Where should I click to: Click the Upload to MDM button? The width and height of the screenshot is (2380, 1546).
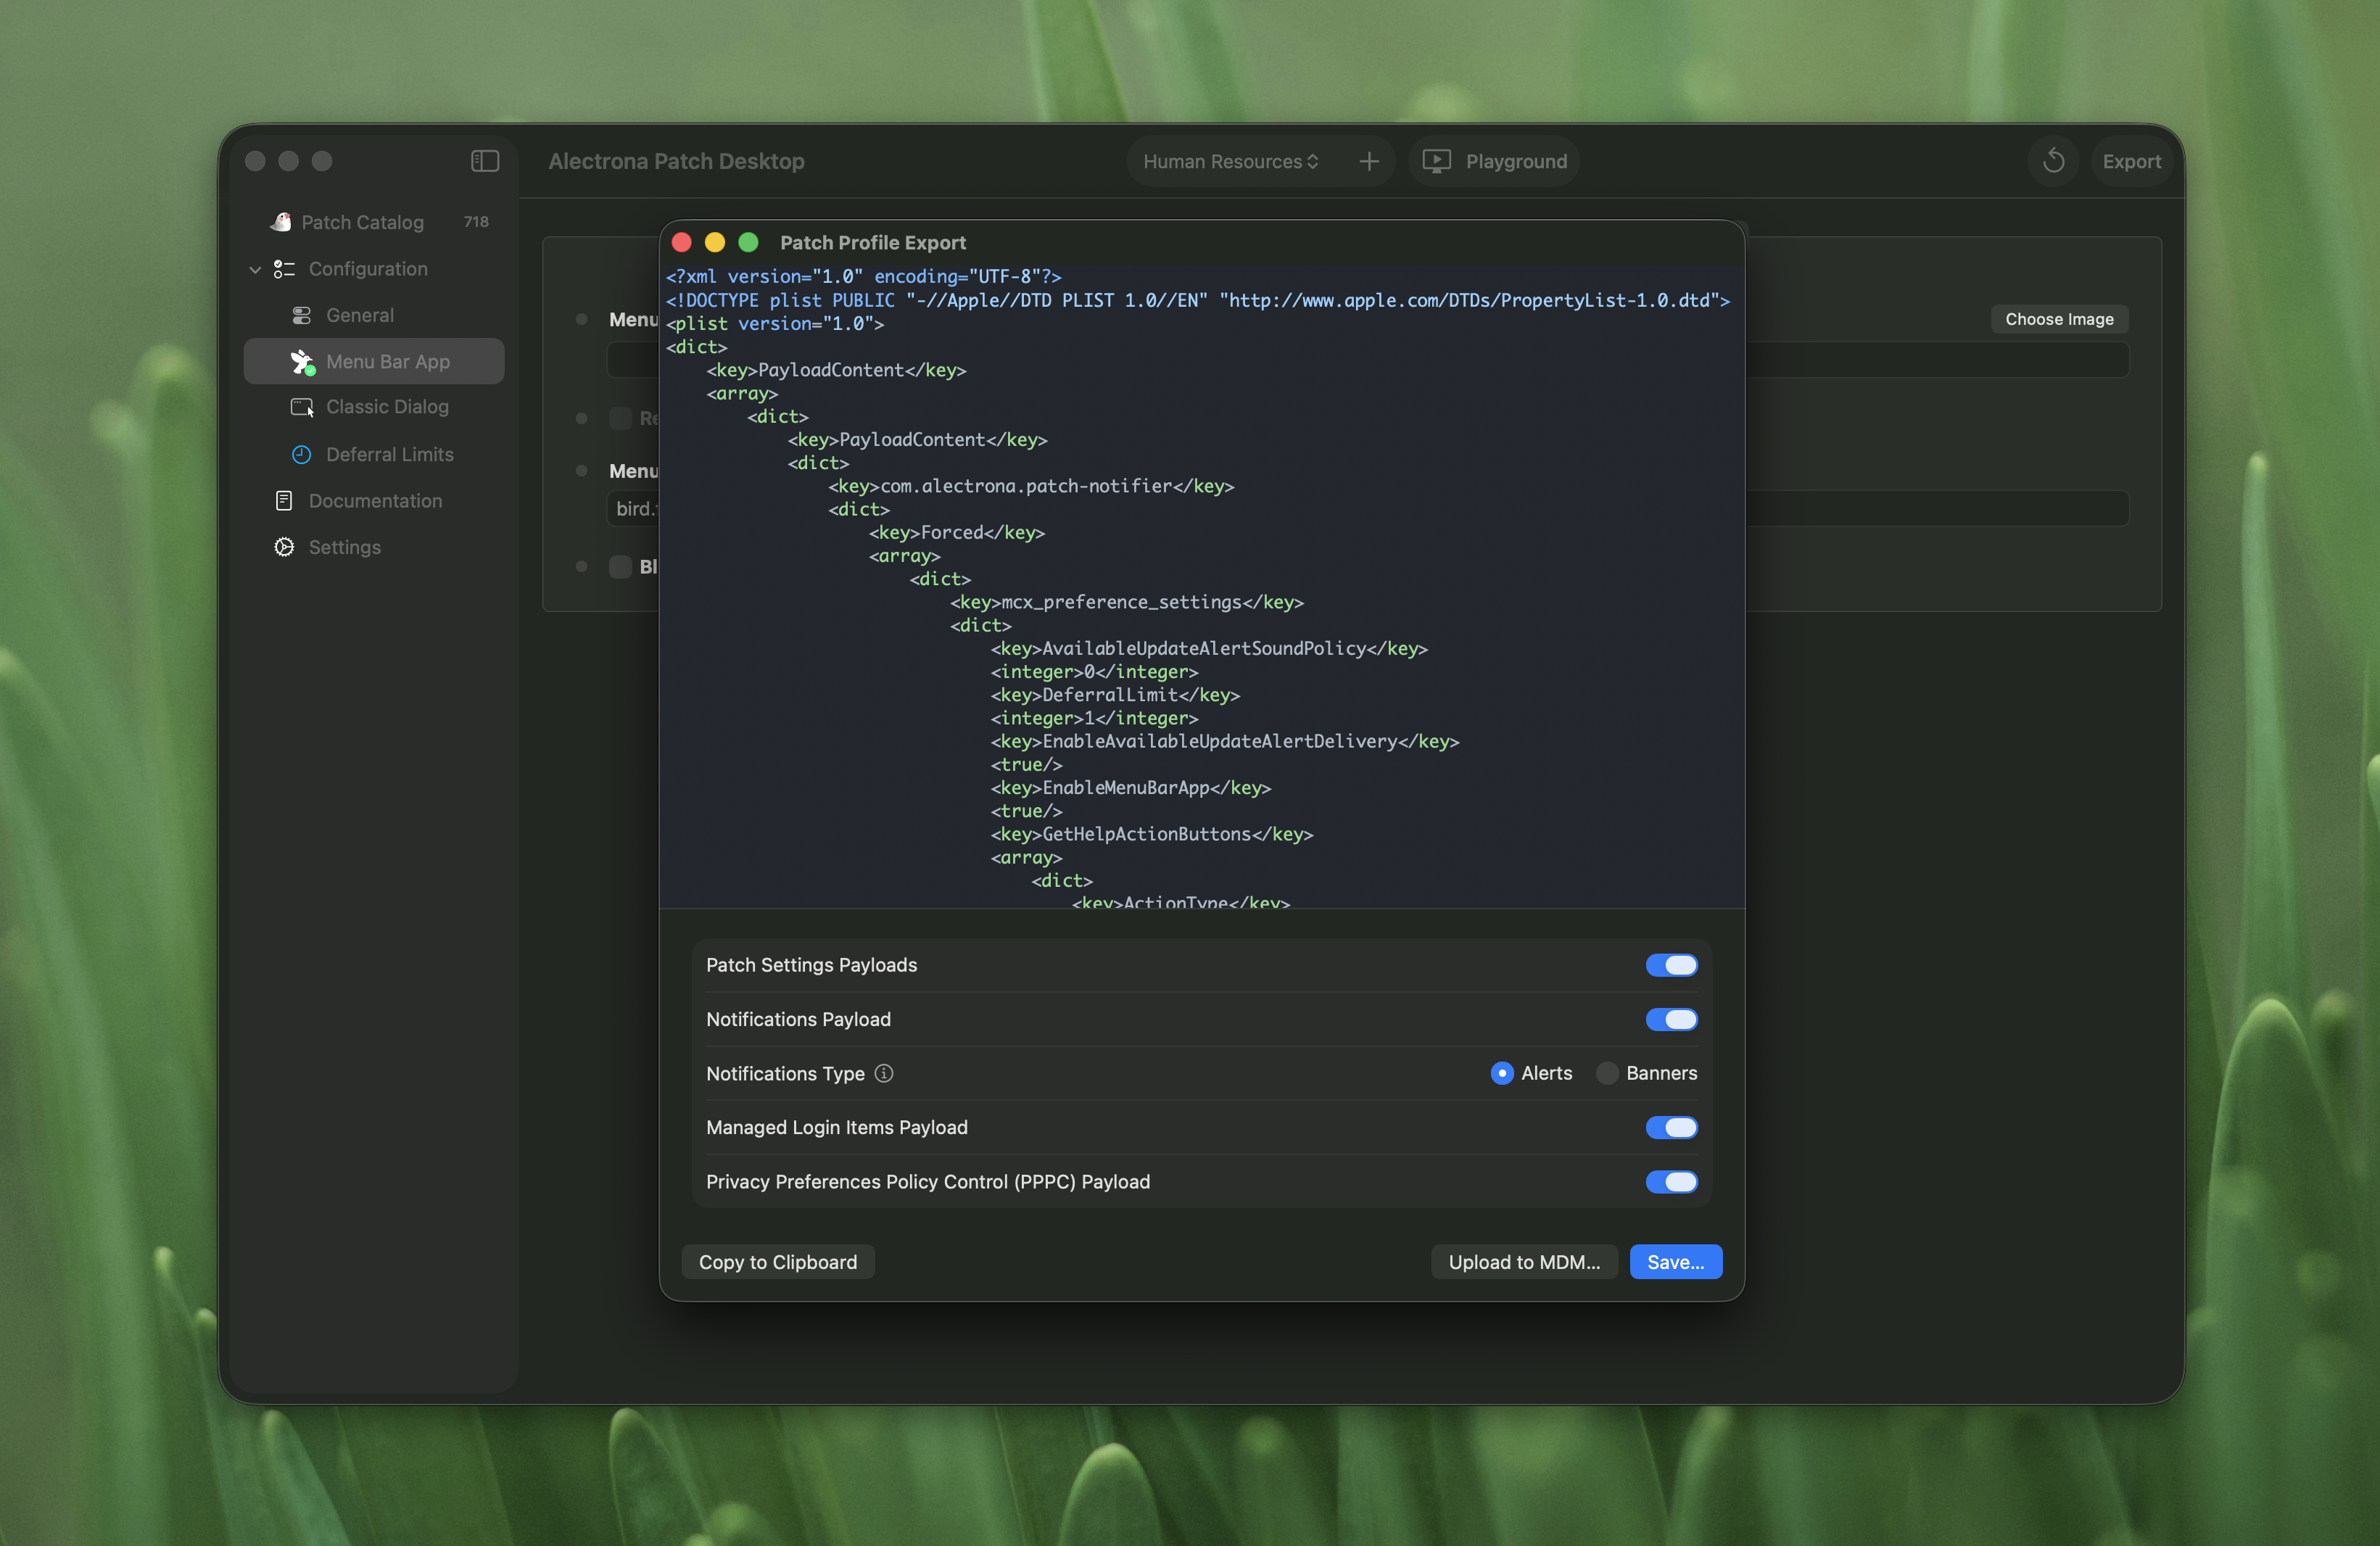1524,1262
